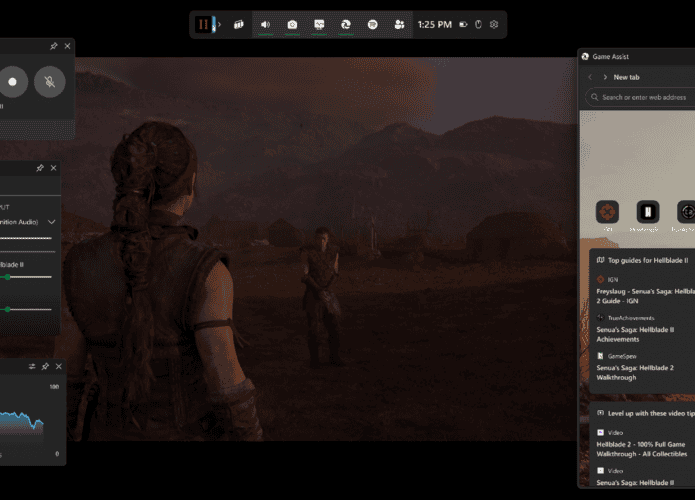Toggle the Audio widget speaker icon

coord(266,24)
